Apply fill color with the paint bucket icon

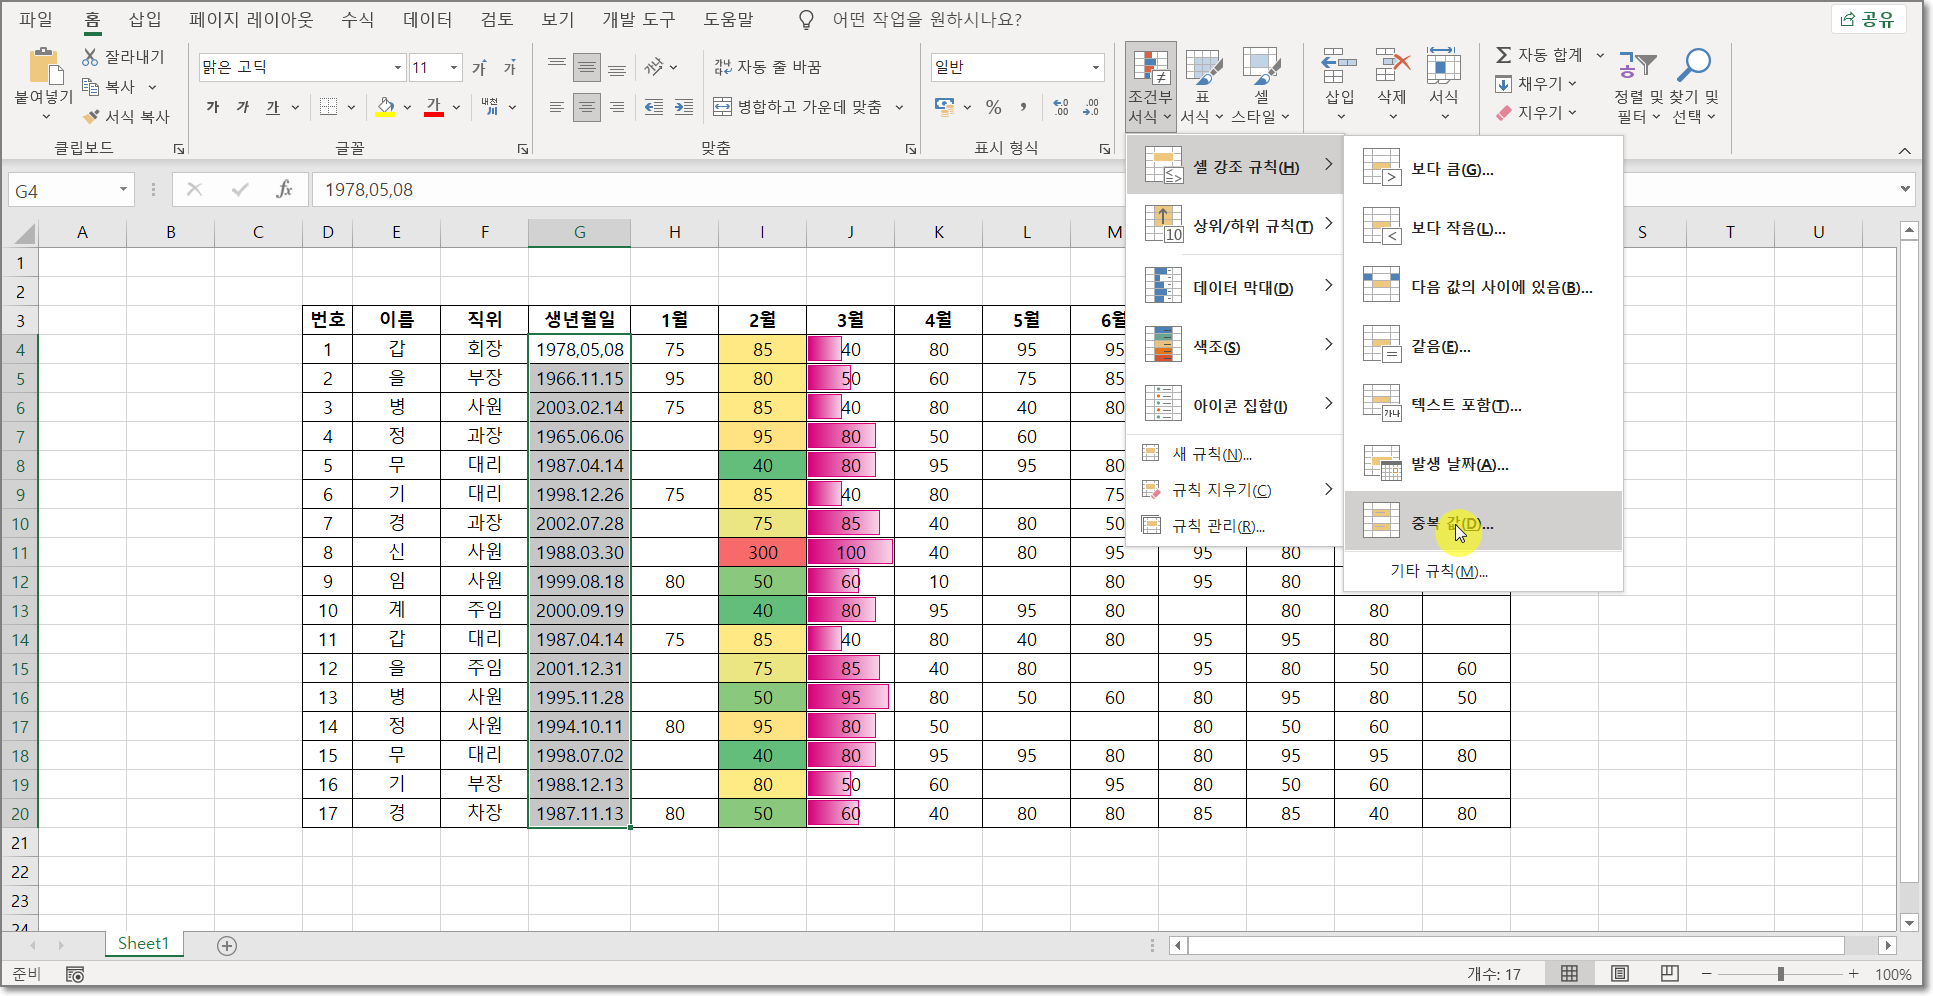coord(385,107)
